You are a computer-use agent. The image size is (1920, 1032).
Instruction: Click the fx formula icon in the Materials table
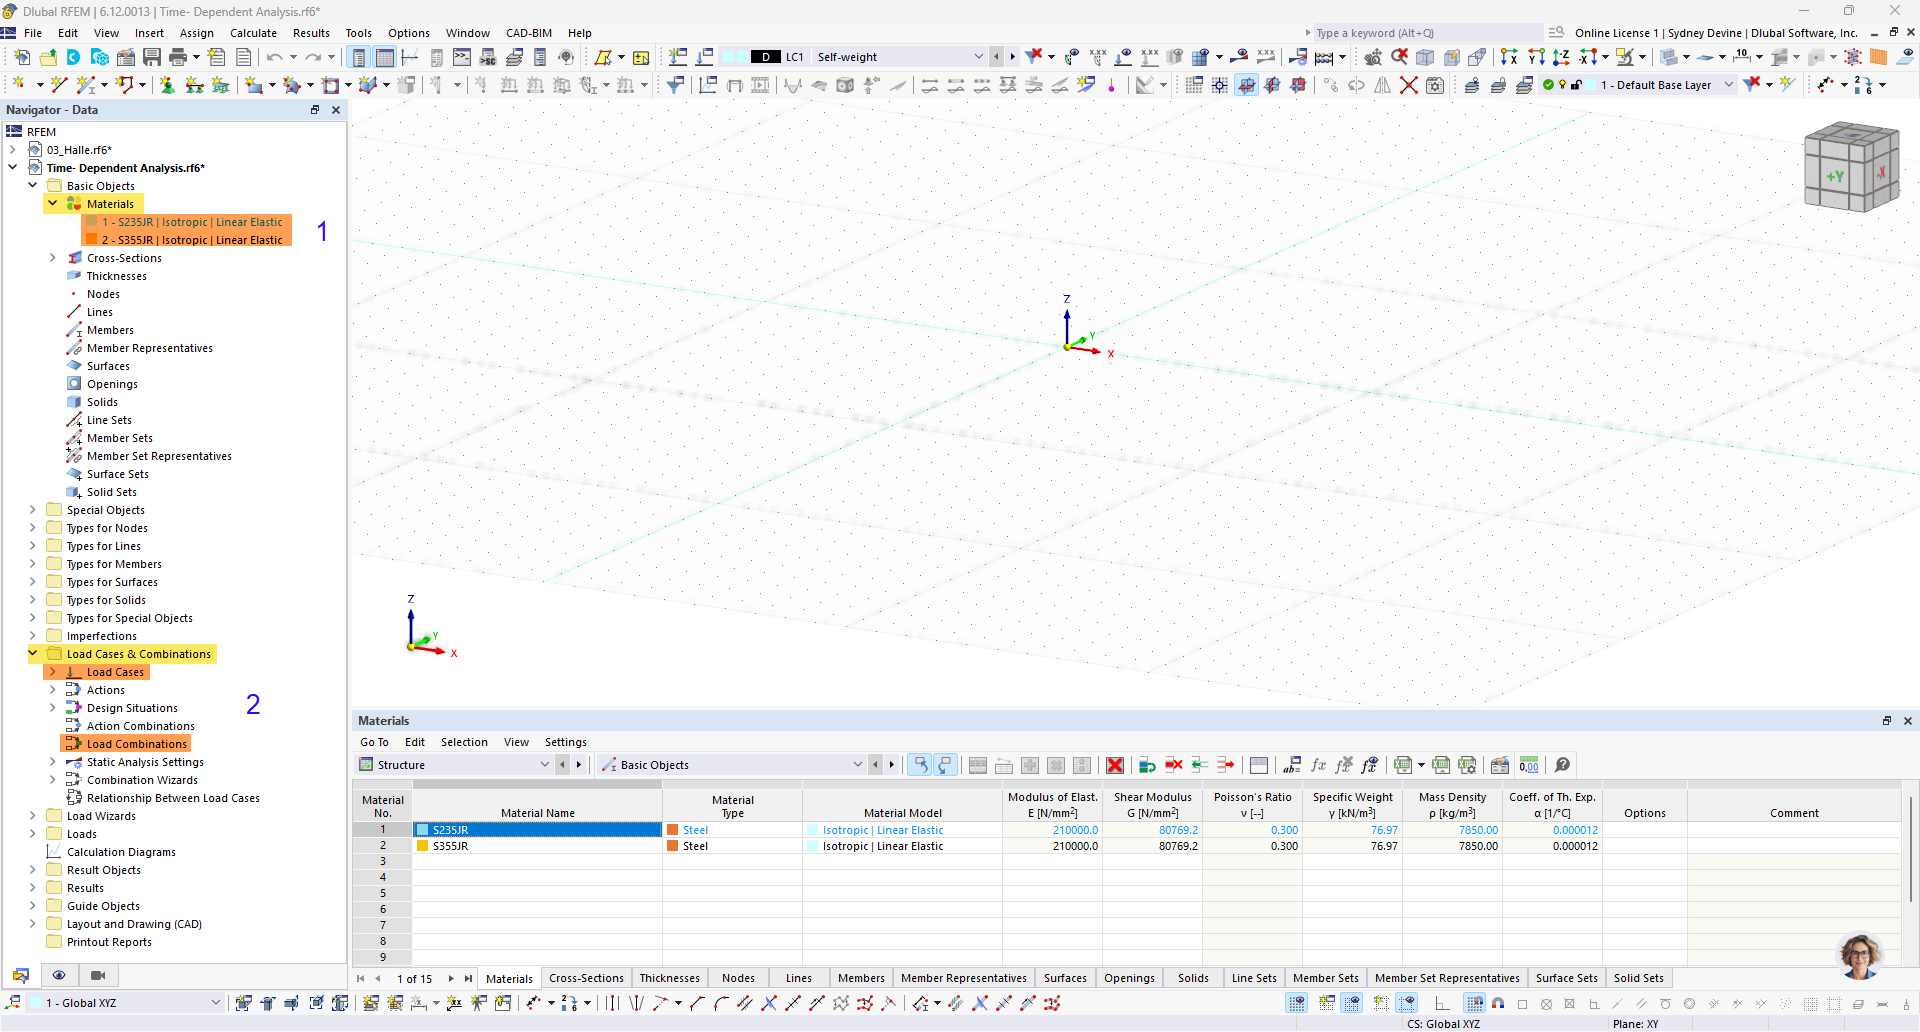point(1319,765)
